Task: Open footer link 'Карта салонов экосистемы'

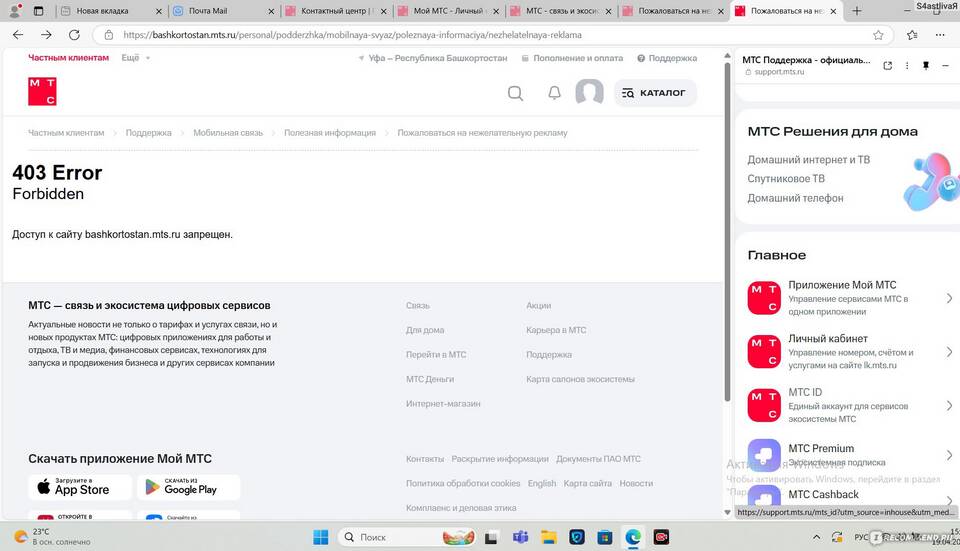Action: coord(580,380)
